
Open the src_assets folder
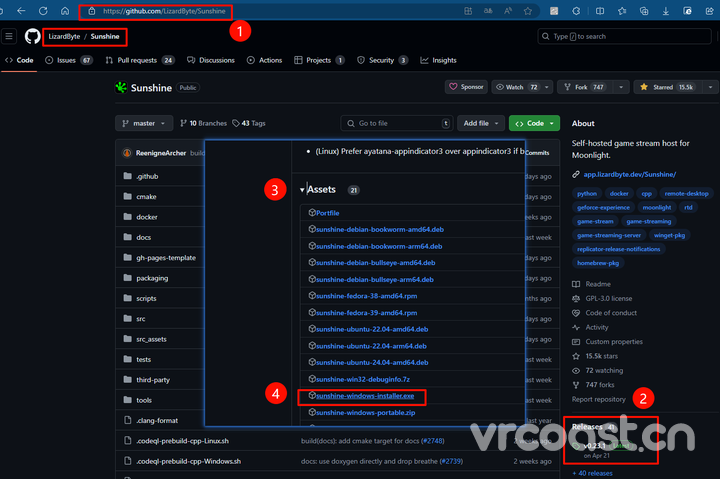tap(151, 339)
